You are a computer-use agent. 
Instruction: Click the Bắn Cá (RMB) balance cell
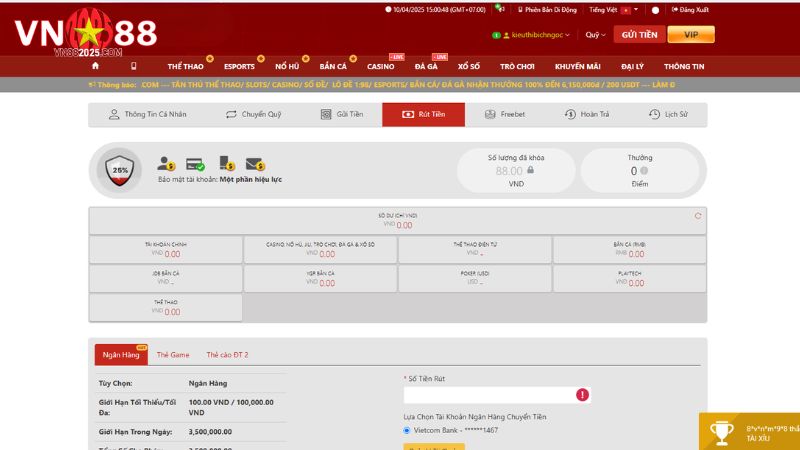click(630, 249)
